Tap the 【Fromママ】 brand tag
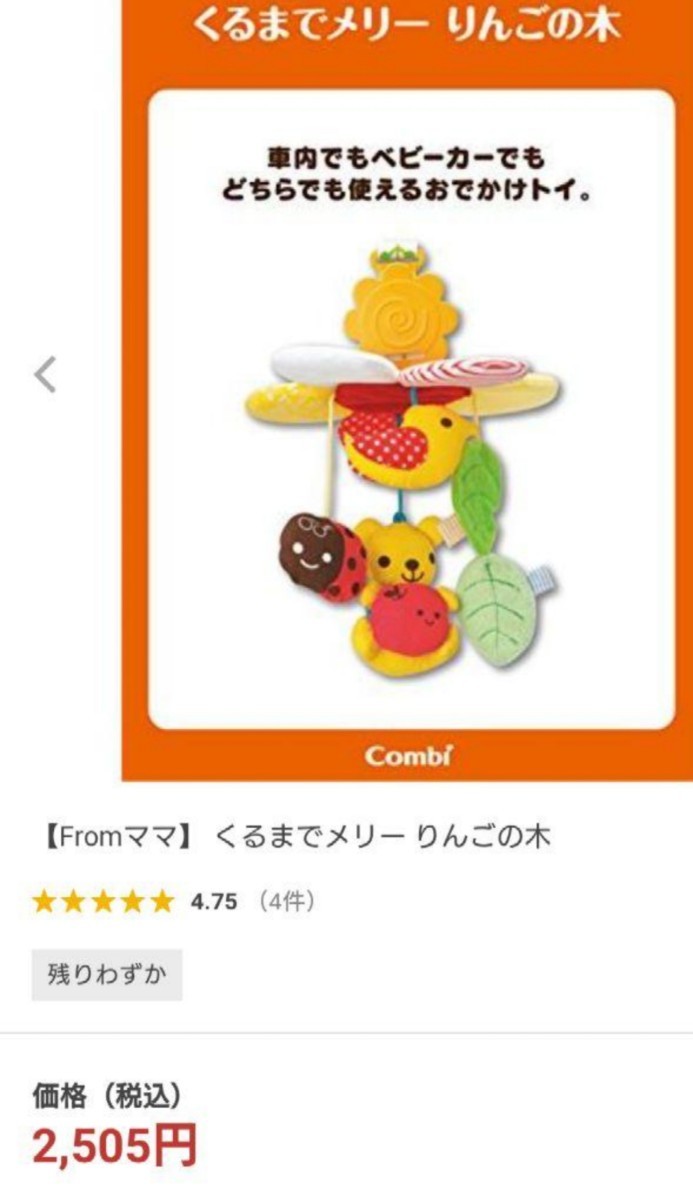 (113, 836)
